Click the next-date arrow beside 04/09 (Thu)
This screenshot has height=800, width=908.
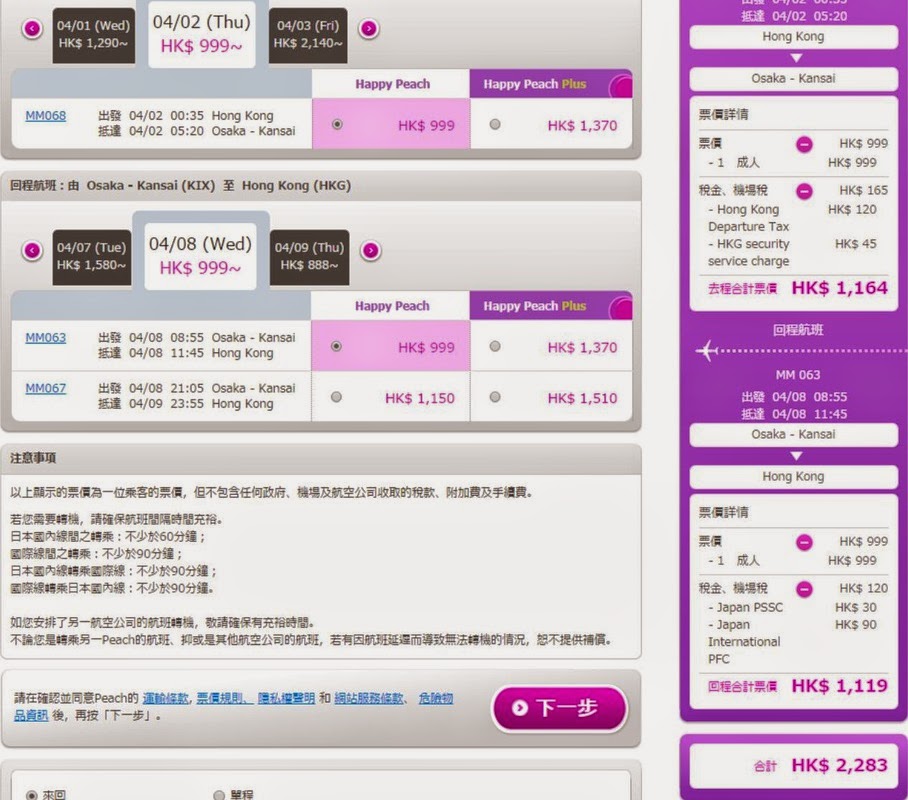(369, 250)
